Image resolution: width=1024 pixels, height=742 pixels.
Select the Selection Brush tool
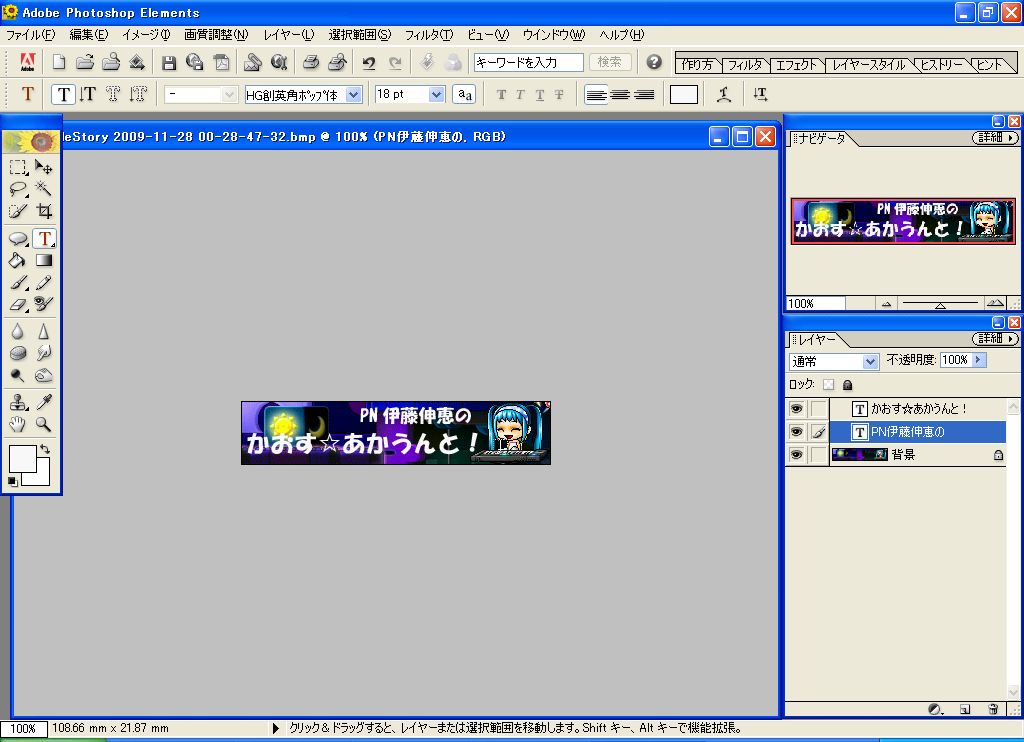(18, 211)
